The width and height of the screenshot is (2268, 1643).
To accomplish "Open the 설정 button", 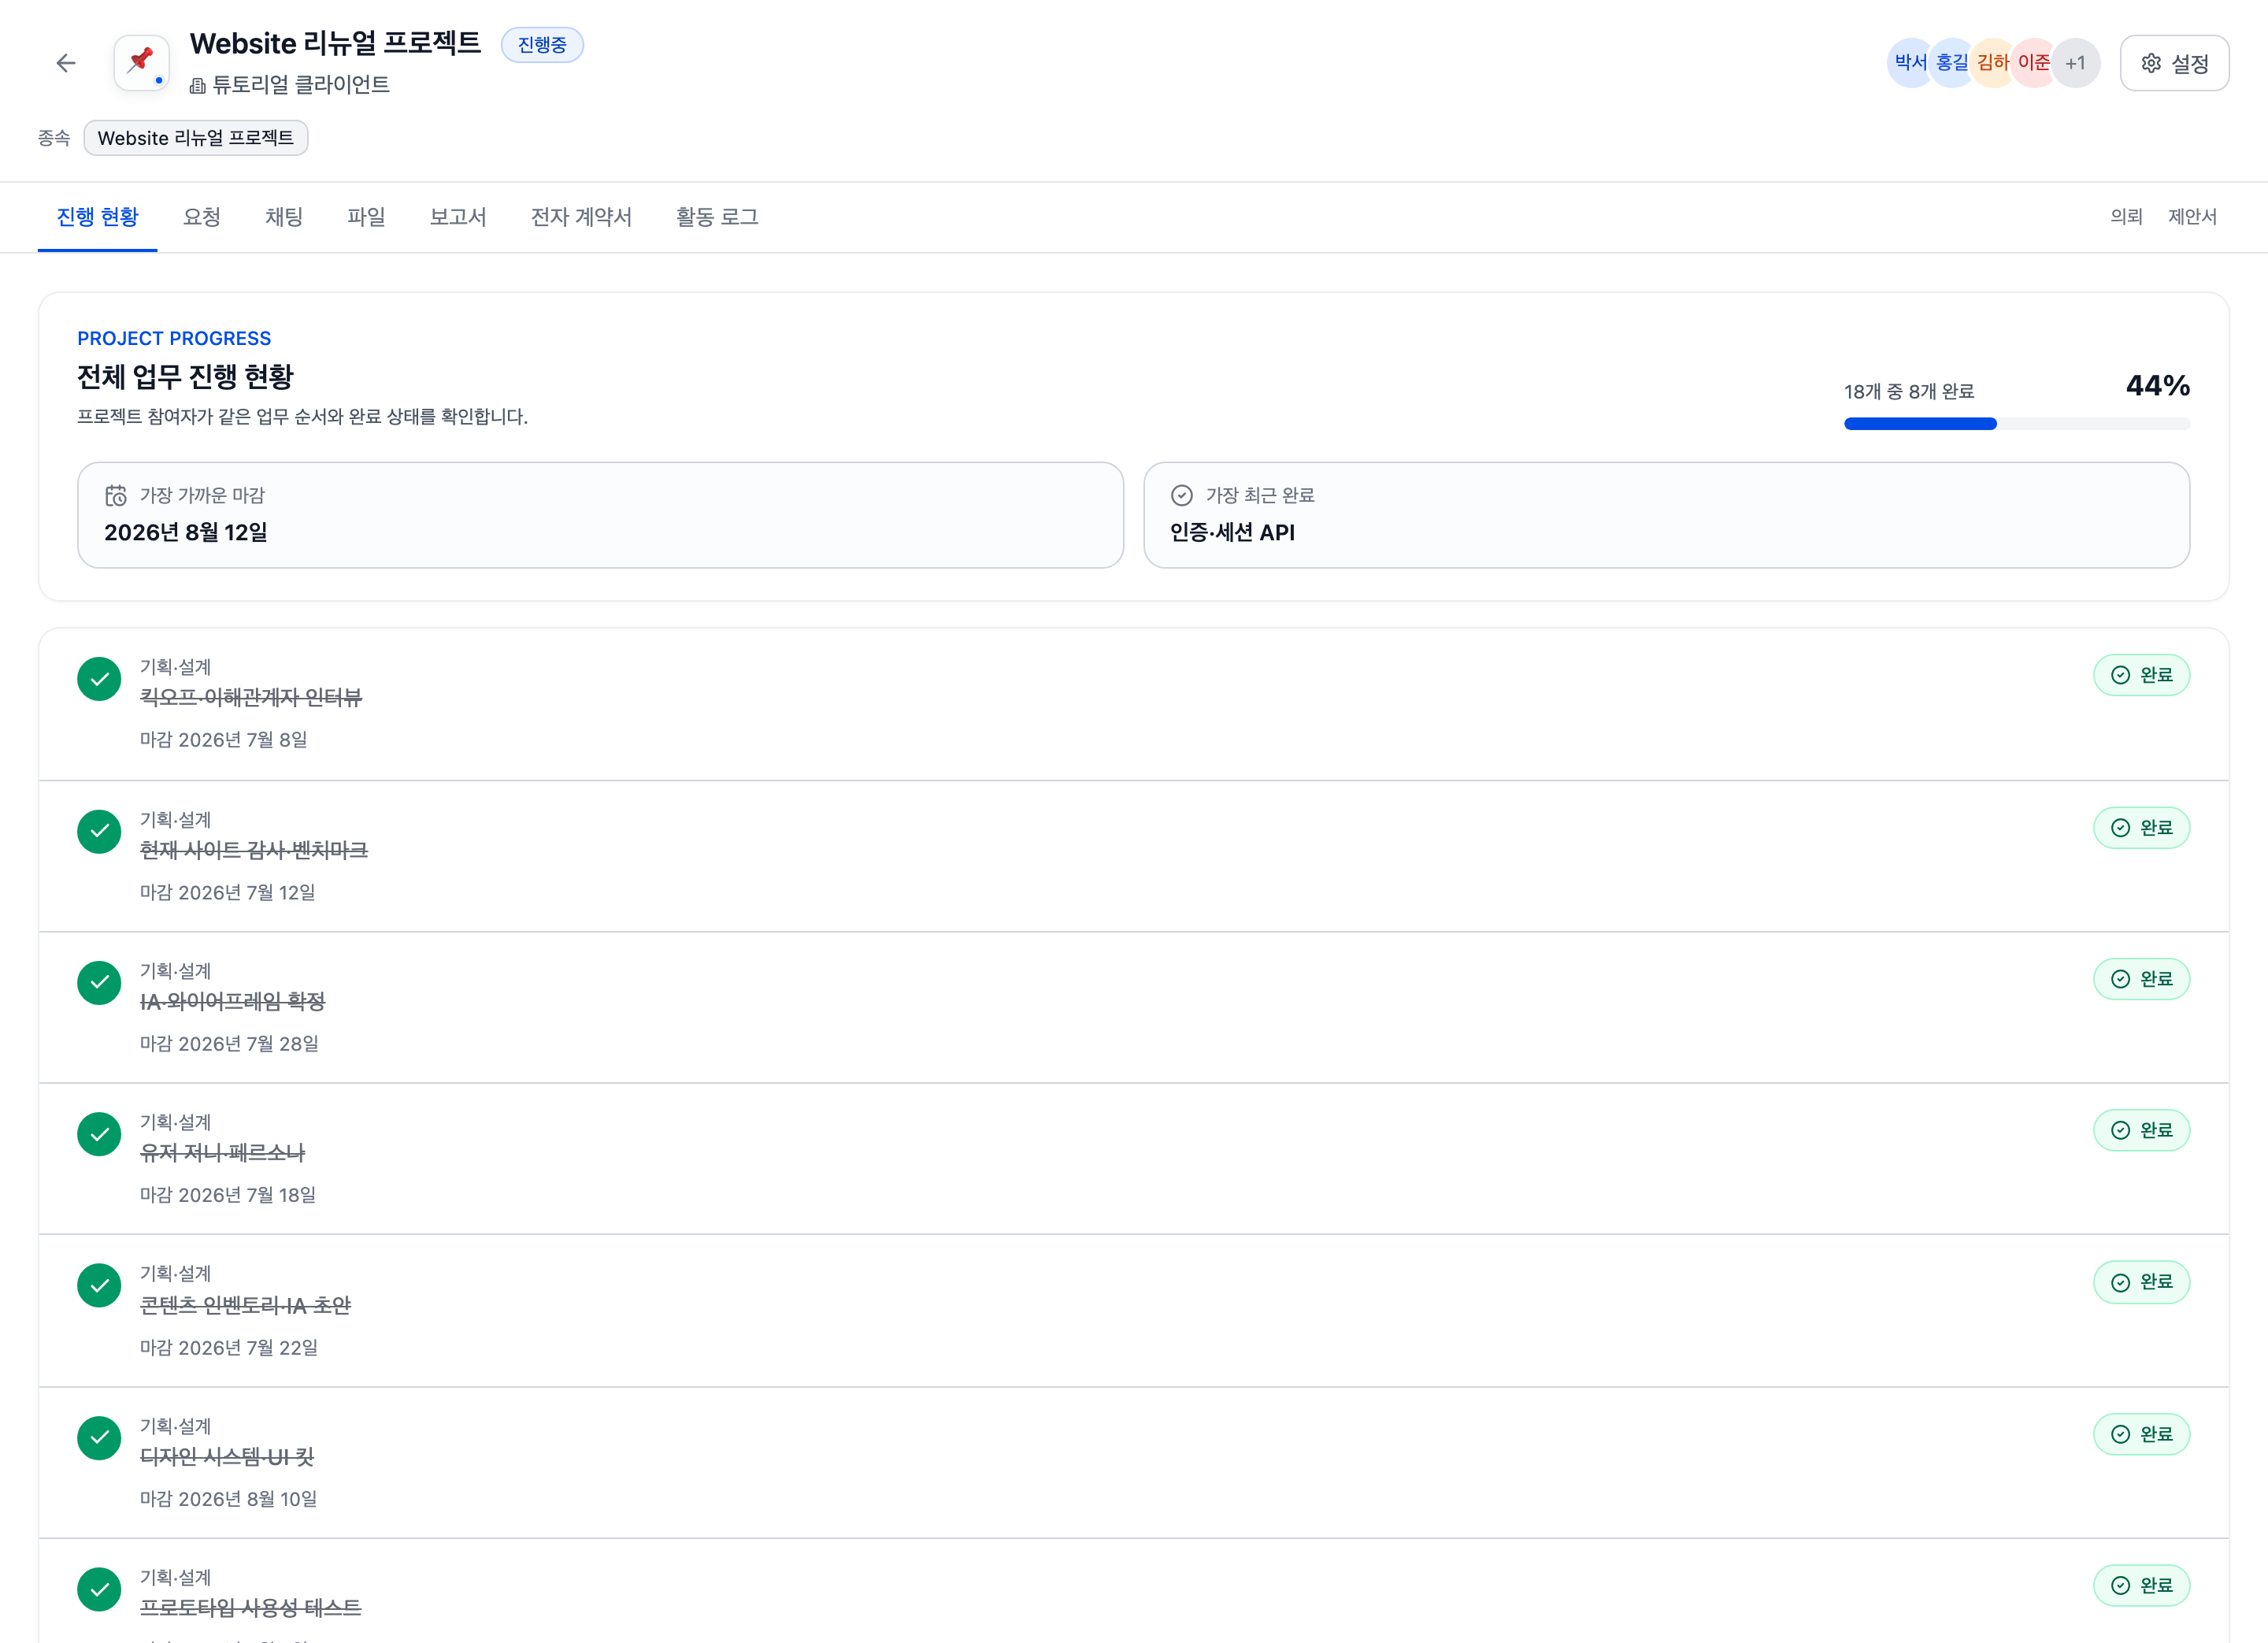I will tap(2174, 63).
